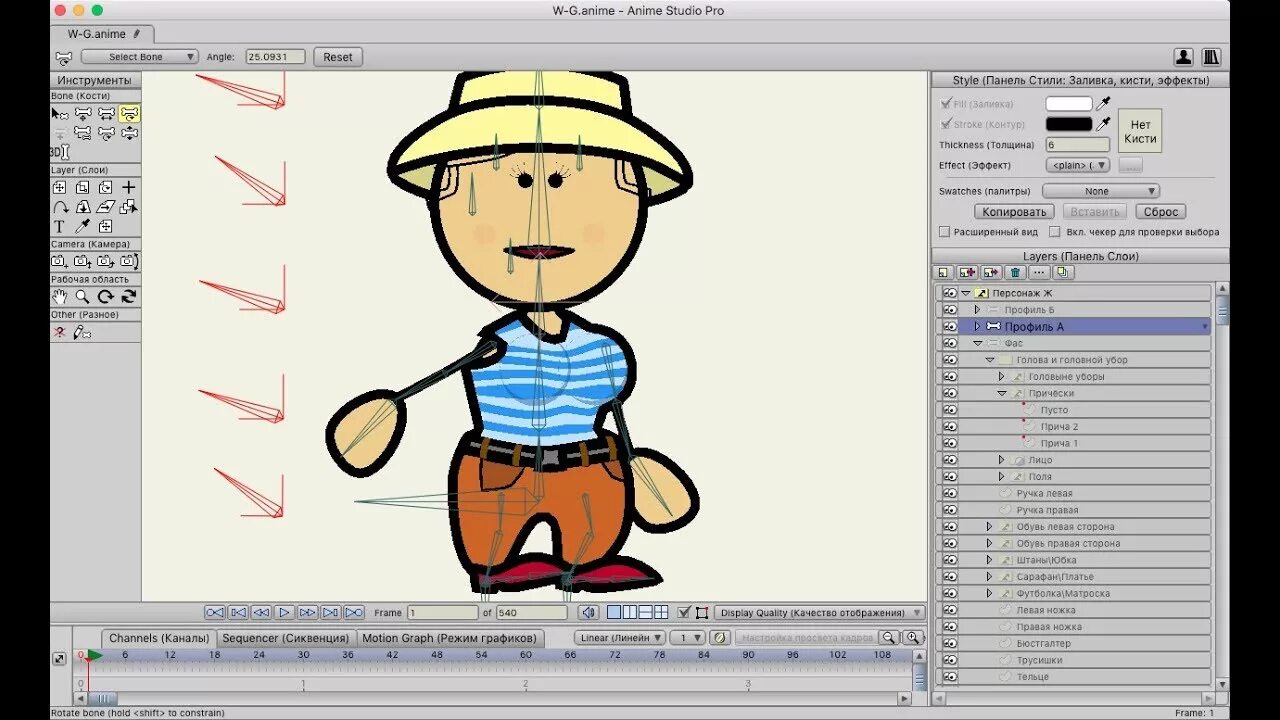Select the W-G.anime document tab
The width and height of the screenshot is (1280, 720).
103,34
